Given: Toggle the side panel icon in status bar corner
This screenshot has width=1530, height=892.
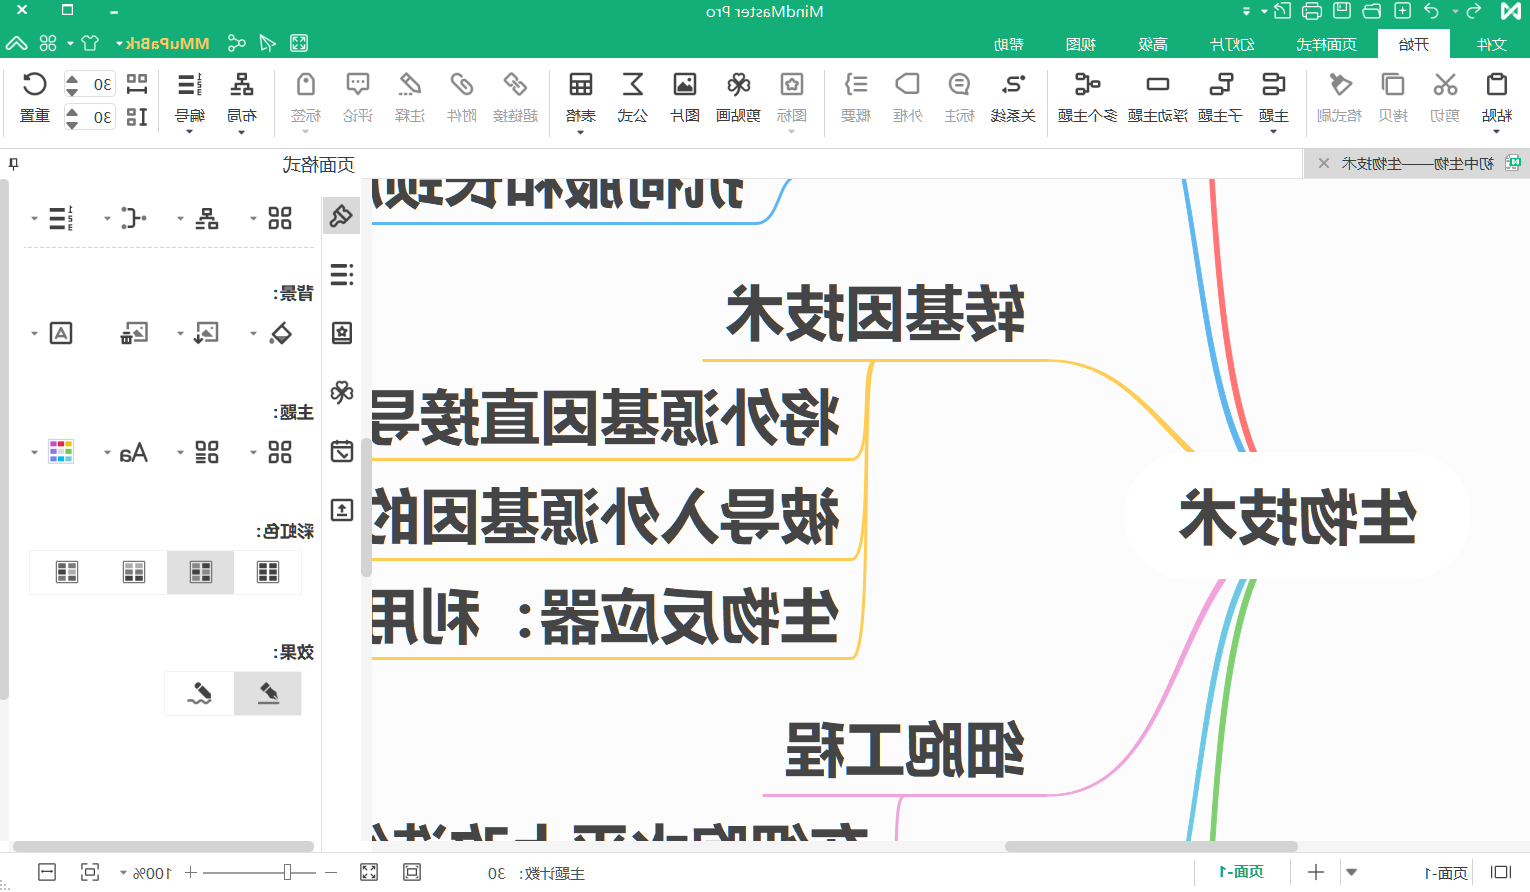Looking at the screenshot, I should [1500, 872].
